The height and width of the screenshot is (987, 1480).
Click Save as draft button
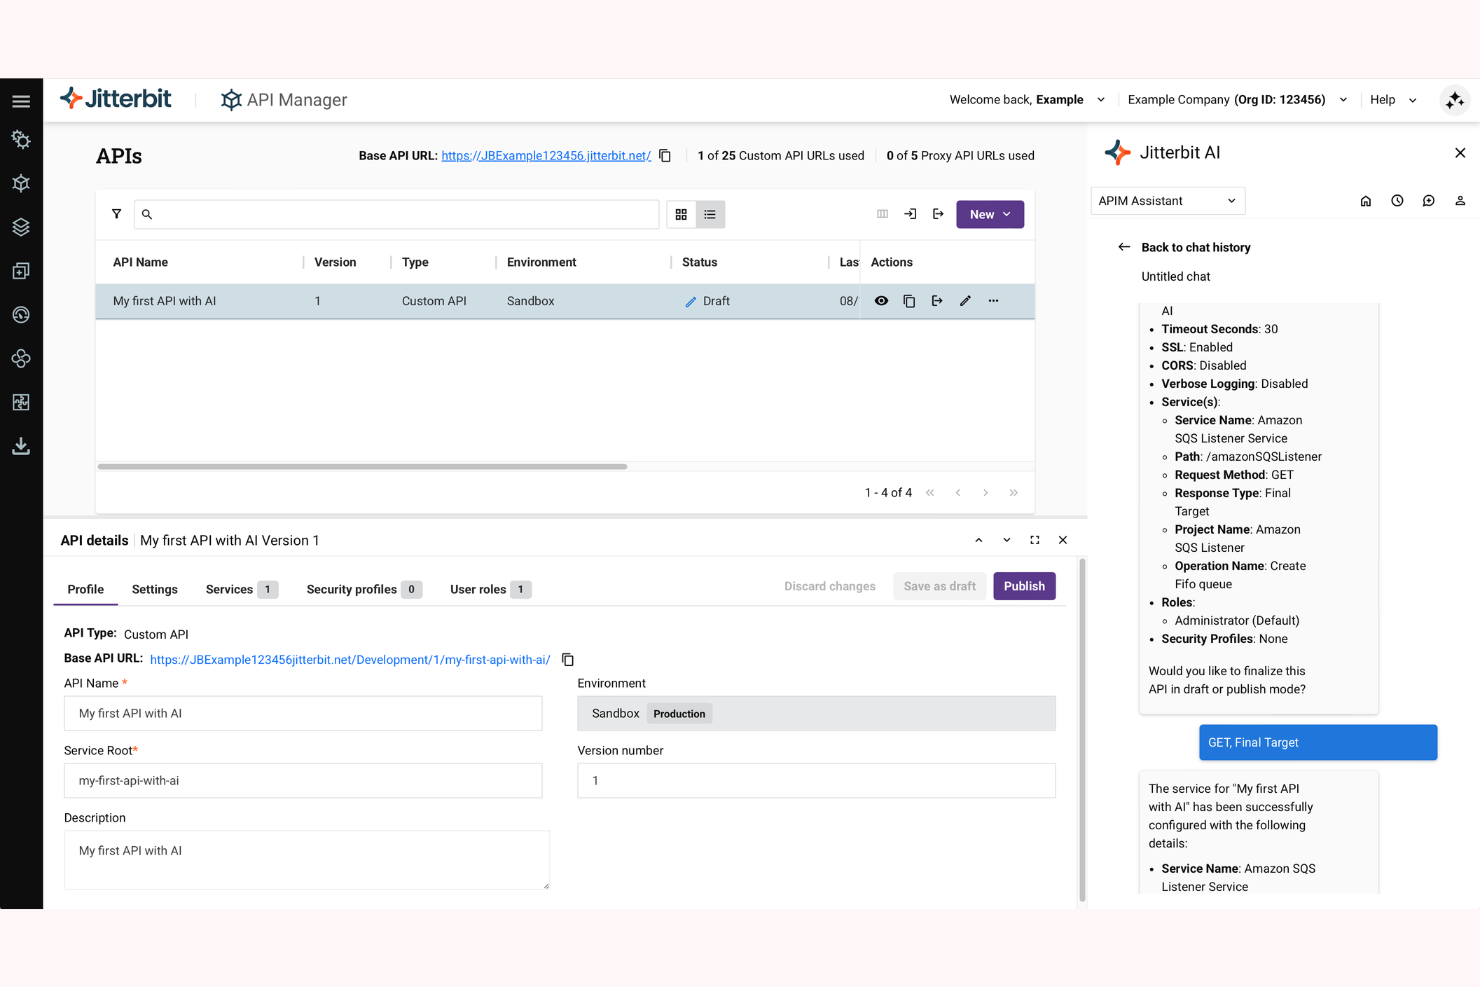pos(940,586)
